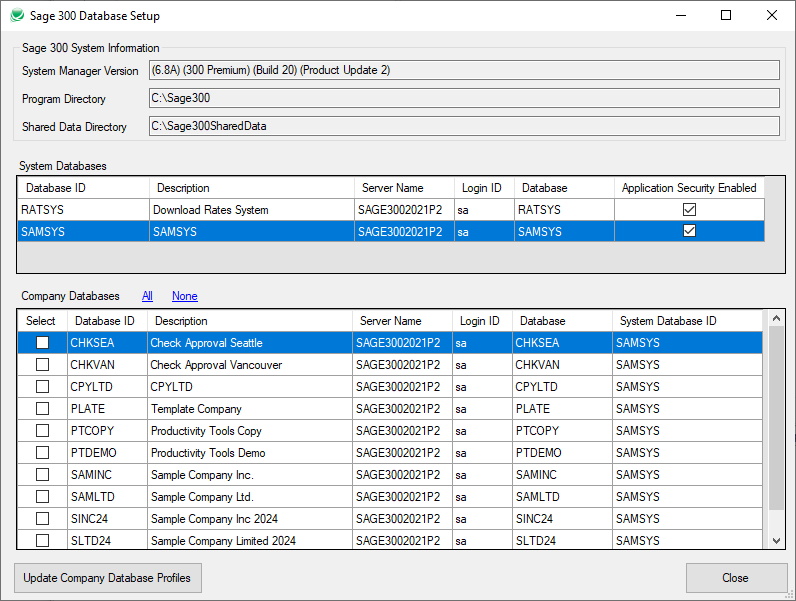Minimize the Database Setup window

click(681, 15)
